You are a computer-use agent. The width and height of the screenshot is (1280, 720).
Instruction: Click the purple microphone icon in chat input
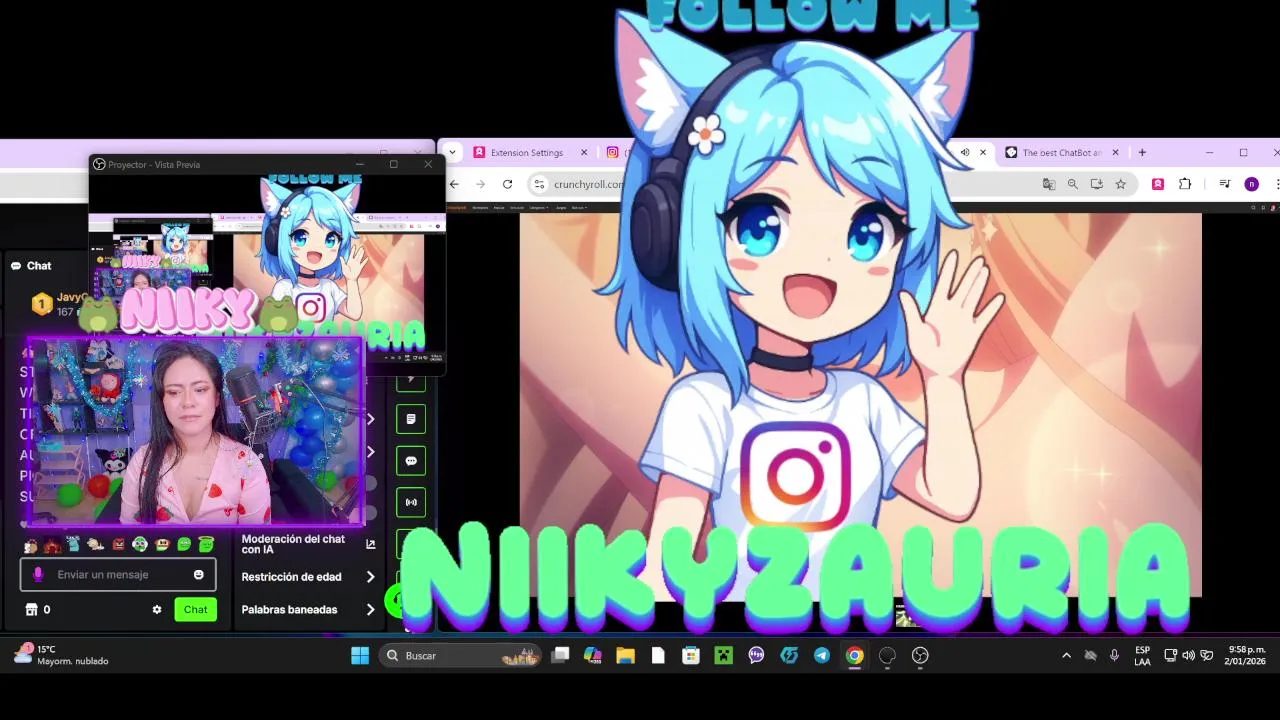(38, 575)
